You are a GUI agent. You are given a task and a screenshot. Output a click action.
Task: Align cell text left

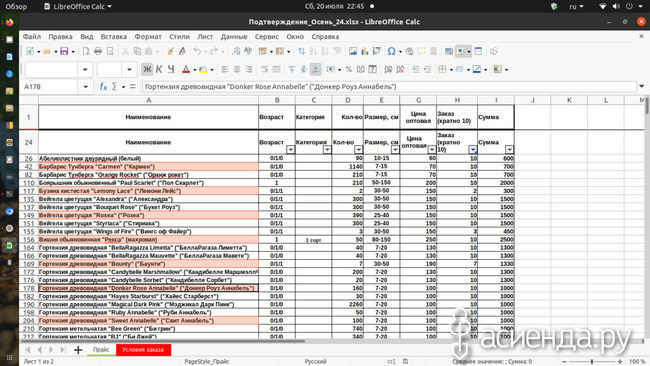225,69
